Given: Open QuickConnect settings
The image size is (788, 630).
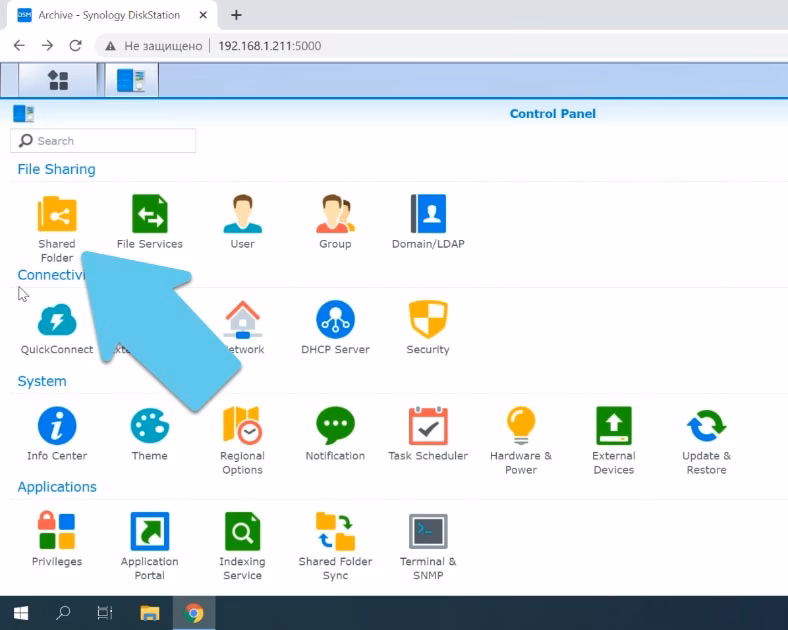Looking at the screenshot, I should [x=57, y=321].
